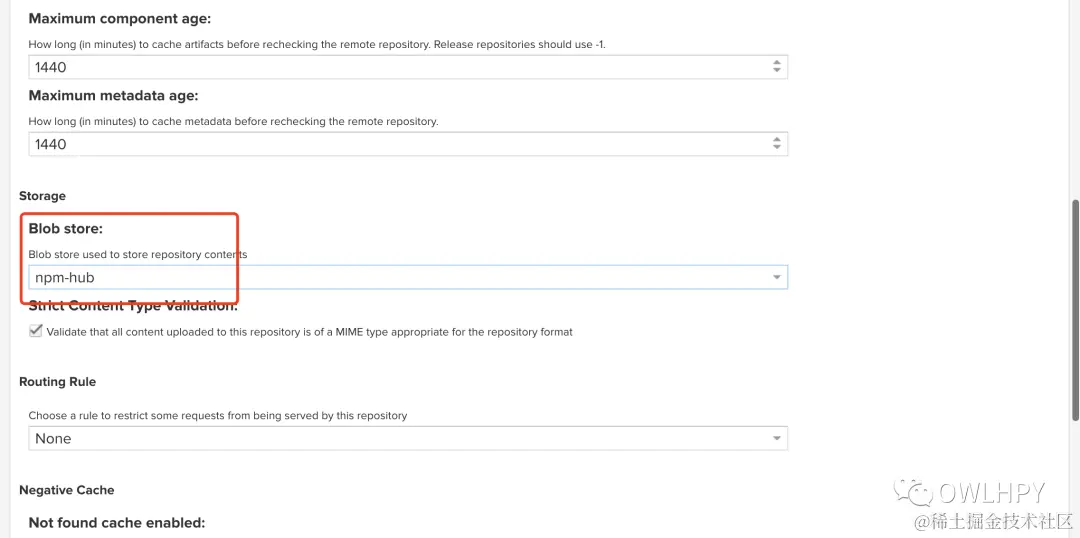Click the Maximum metadata age label
The height and width of the screenshot is (538, 1080).
(x=113, y=96)
